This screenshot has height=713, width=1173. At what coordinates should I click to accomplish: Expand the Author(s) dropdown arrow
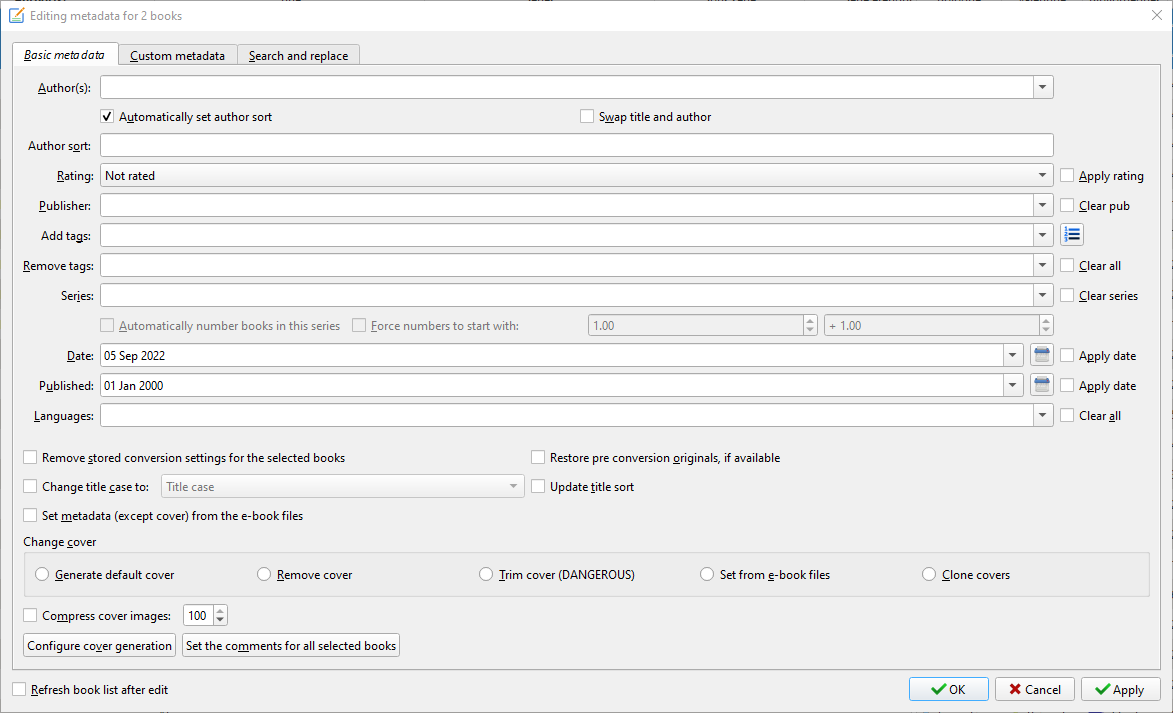coord(1043,87)
